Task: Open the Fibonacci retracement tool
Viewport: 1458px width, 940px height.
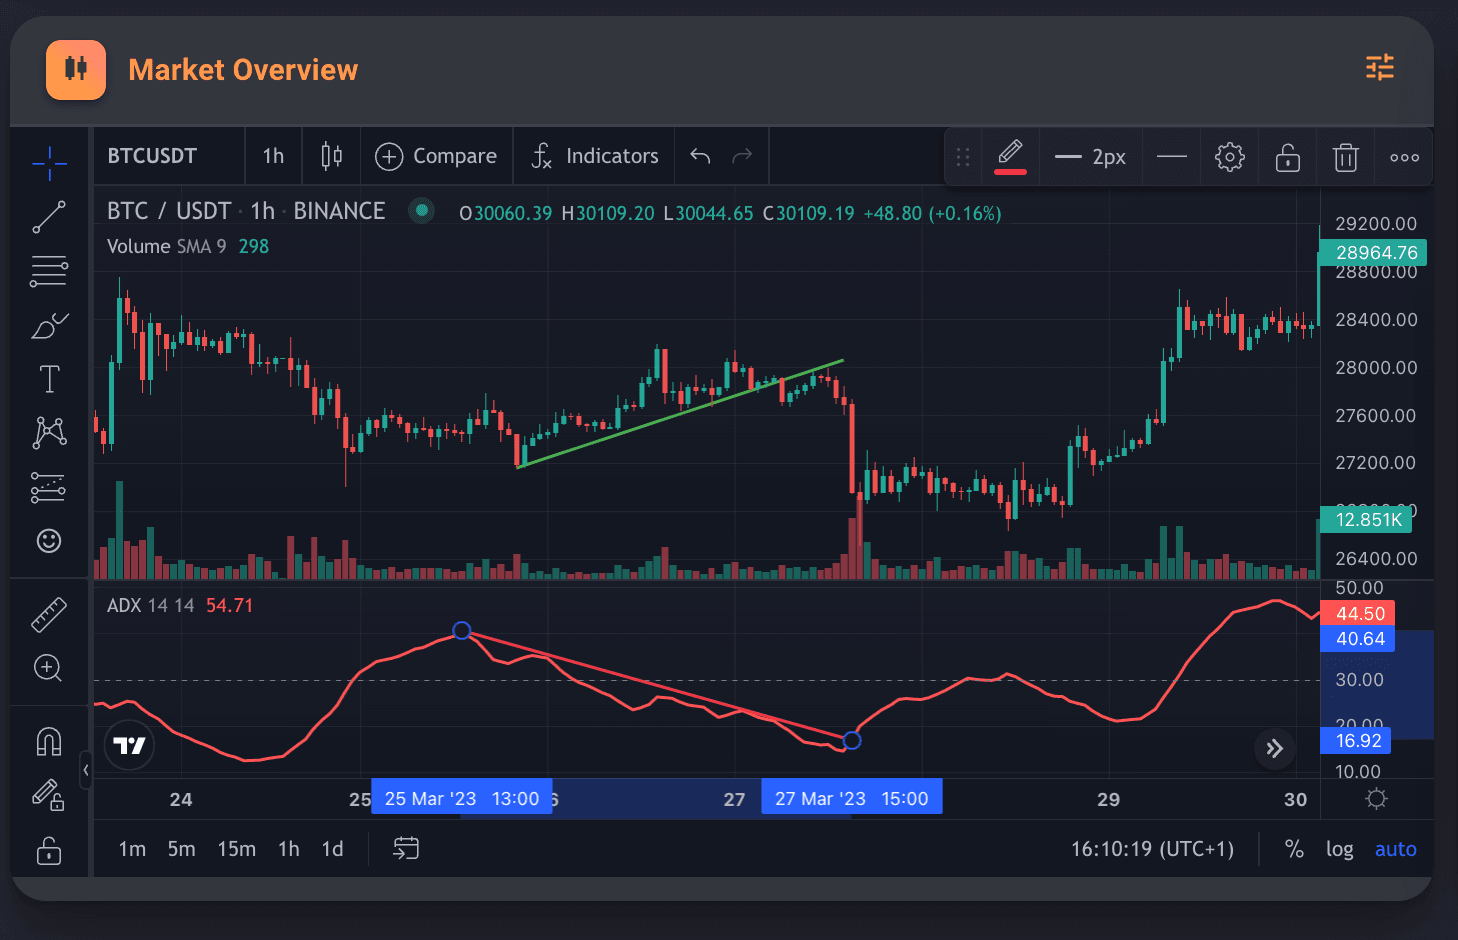Action: click(49, 271)
